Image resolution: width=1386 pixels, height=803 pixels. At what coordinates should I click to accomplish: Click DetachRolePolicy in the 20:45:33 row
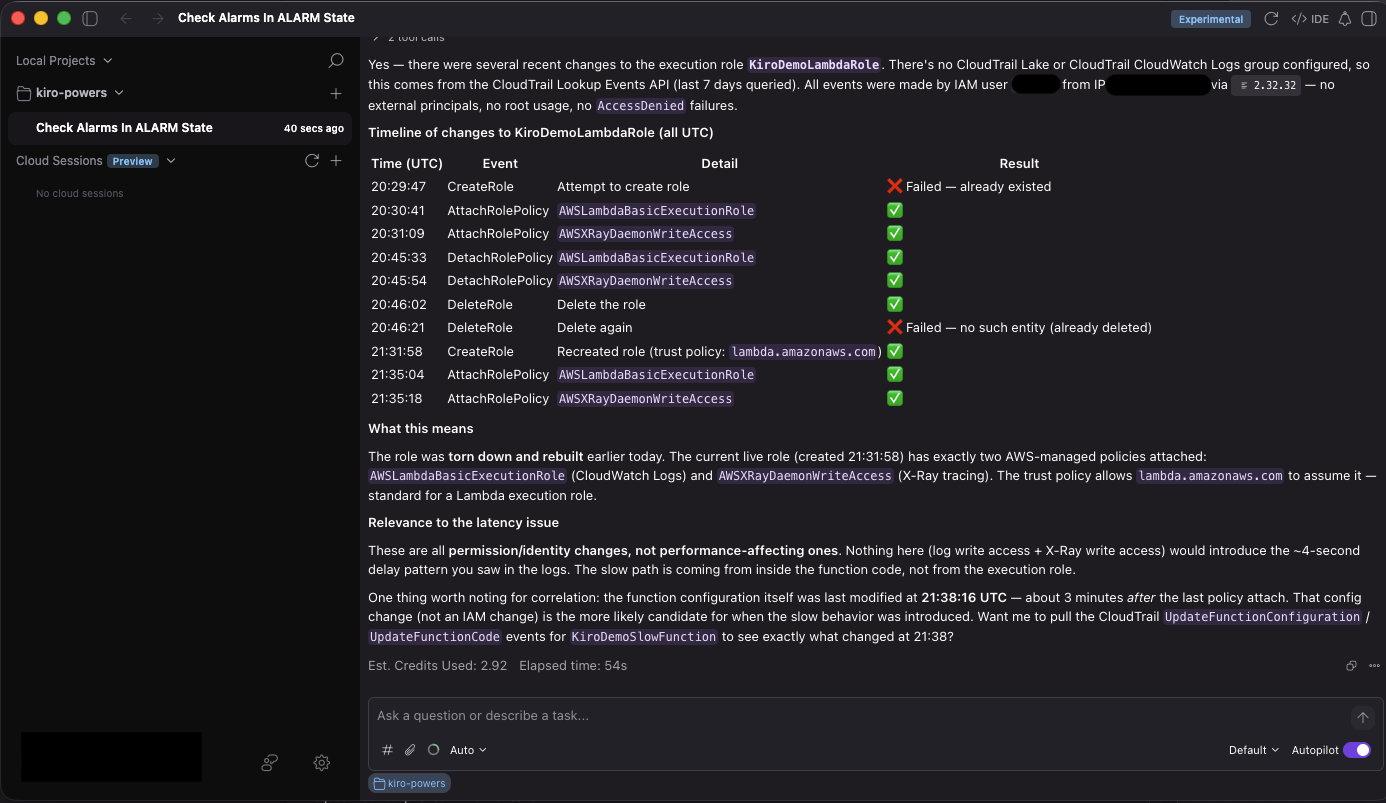(500, 258)
